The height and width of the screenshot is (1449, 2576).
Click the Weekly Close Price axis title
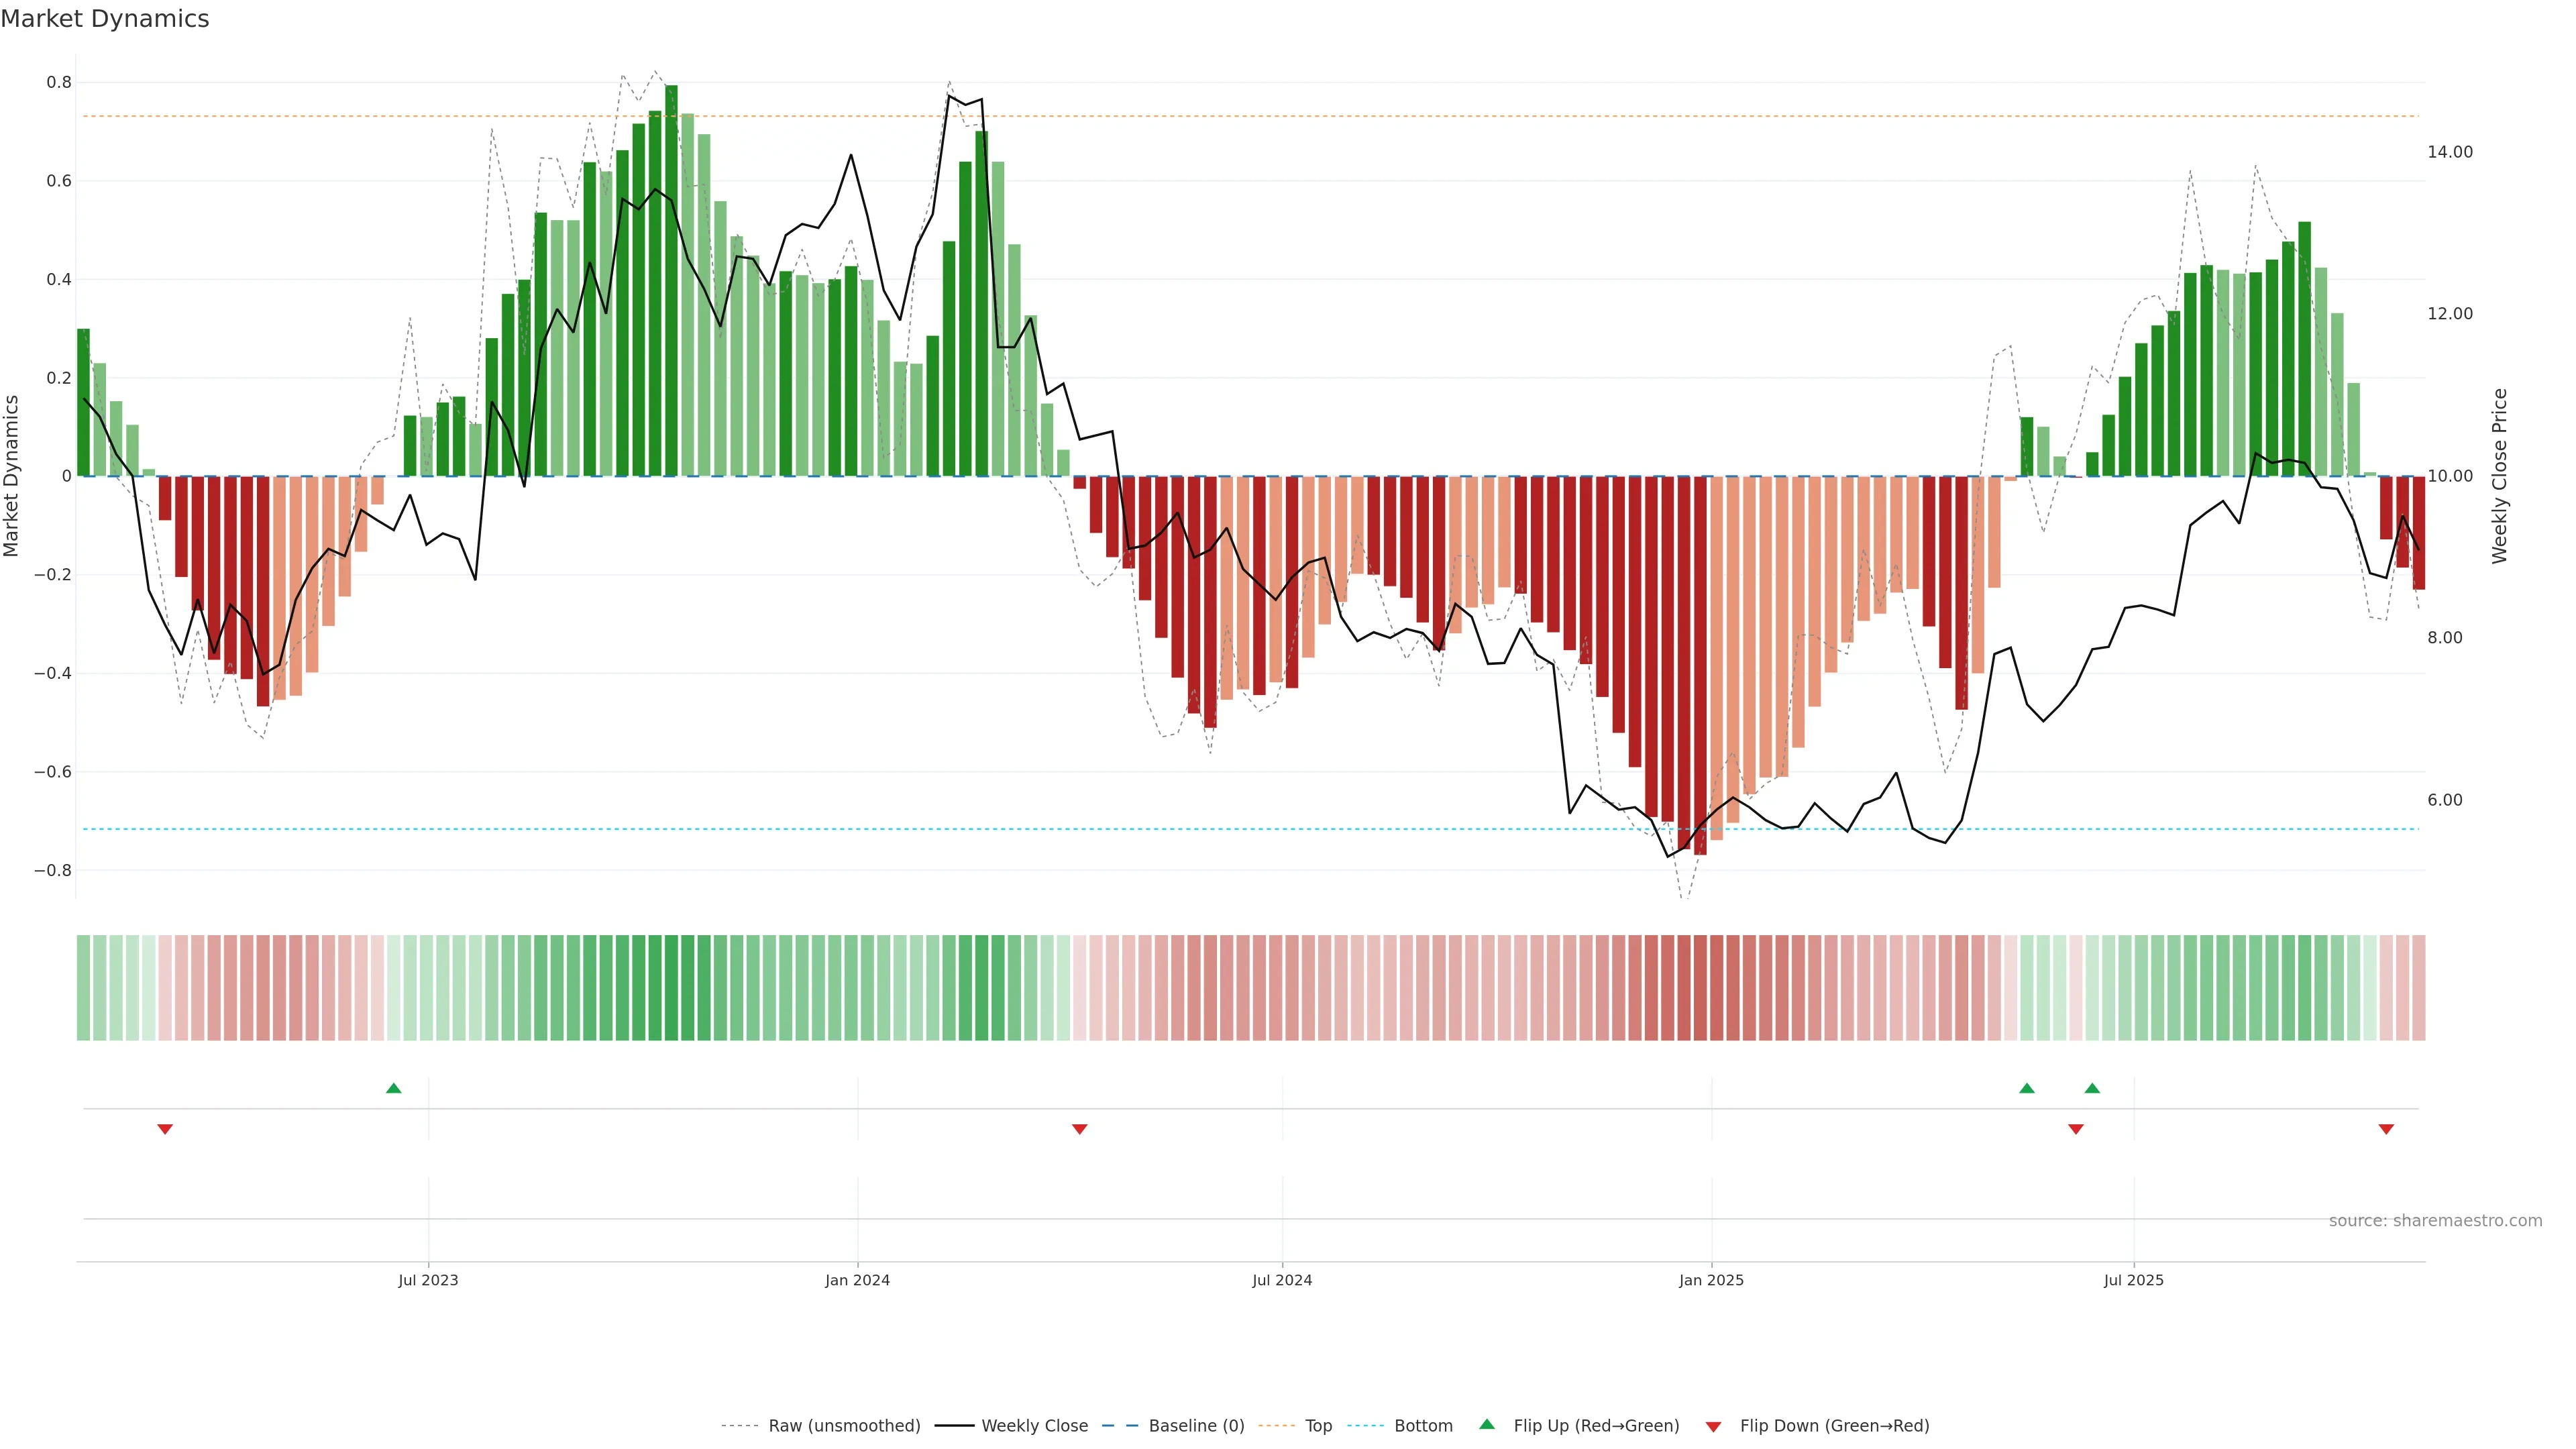2500,476
